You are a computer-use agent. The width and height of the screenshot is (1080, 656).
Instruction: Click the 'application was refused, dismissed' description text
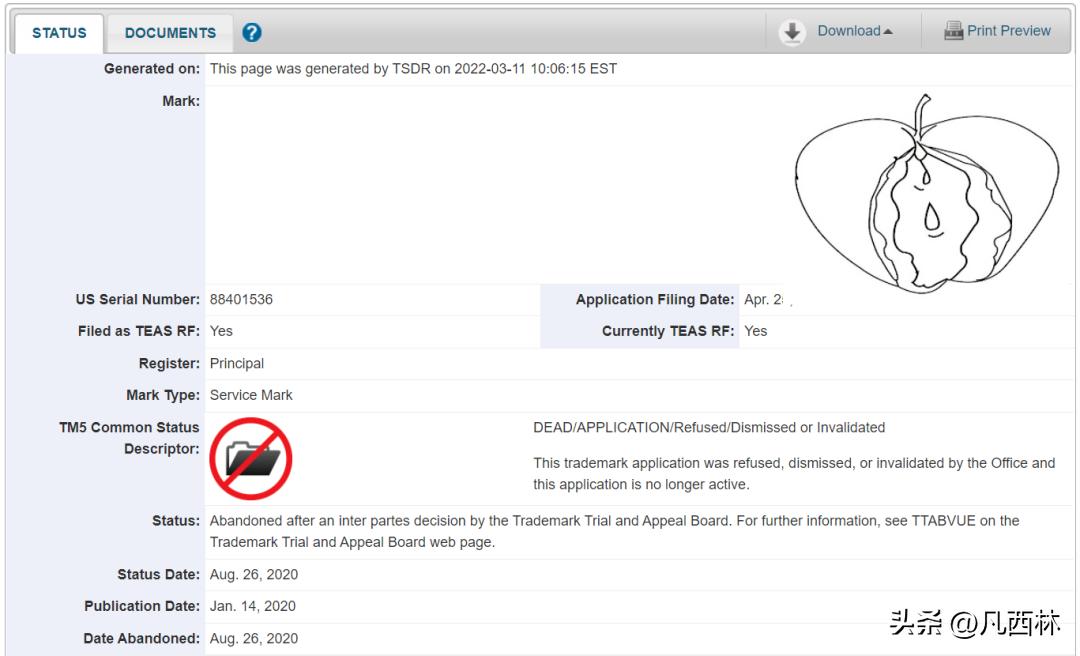(794, 474)
